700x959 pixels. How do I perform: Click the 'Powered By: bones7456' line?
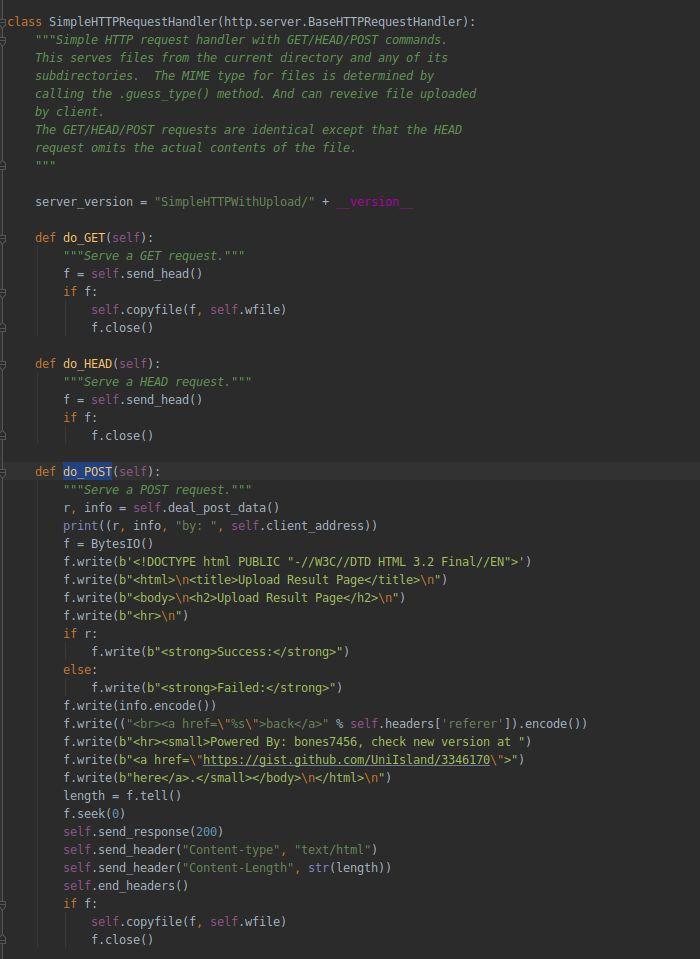click(297, 742)
